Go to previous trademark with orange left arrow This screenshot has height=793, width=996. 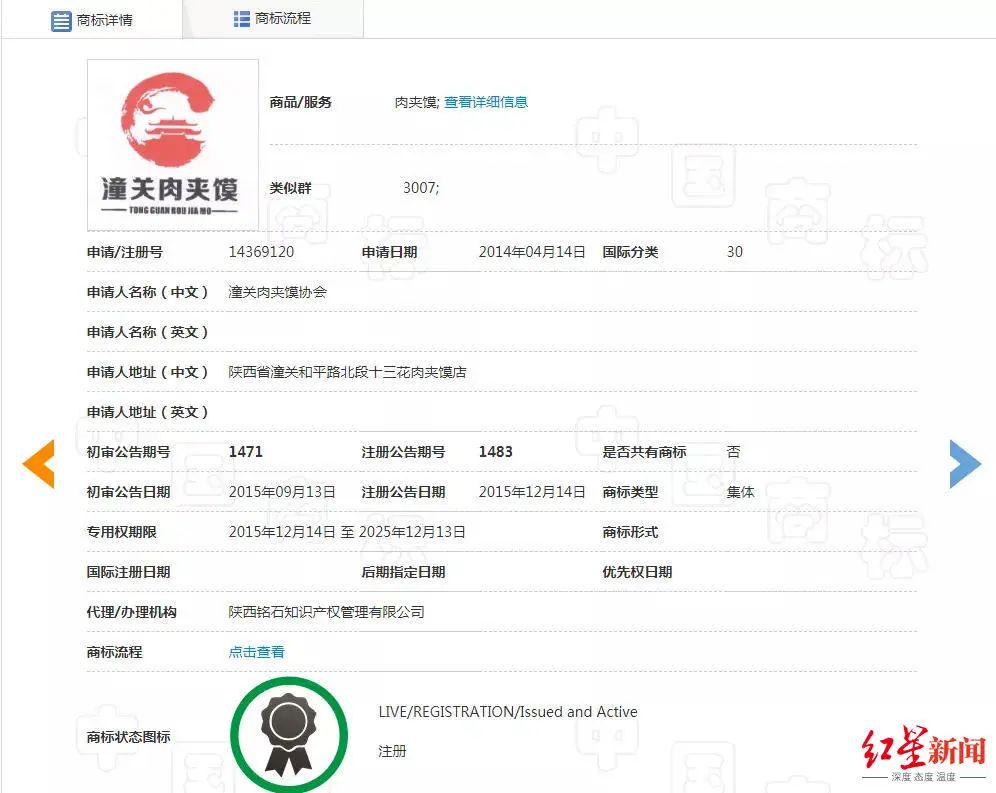tap(39, 464)
